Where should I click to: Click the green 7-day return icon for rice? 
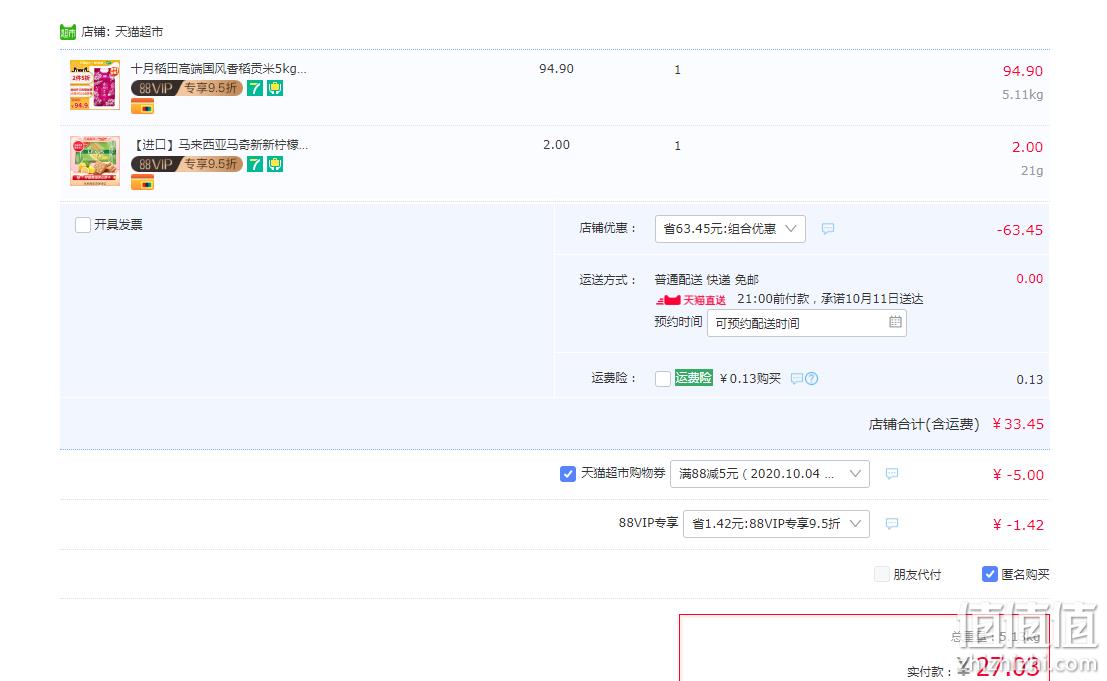click(255, 88)
